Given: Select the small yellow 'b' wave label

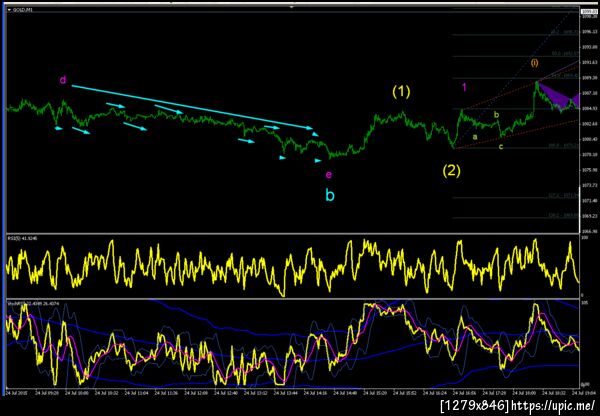Looking at the screenshot, I should (496, 114).
